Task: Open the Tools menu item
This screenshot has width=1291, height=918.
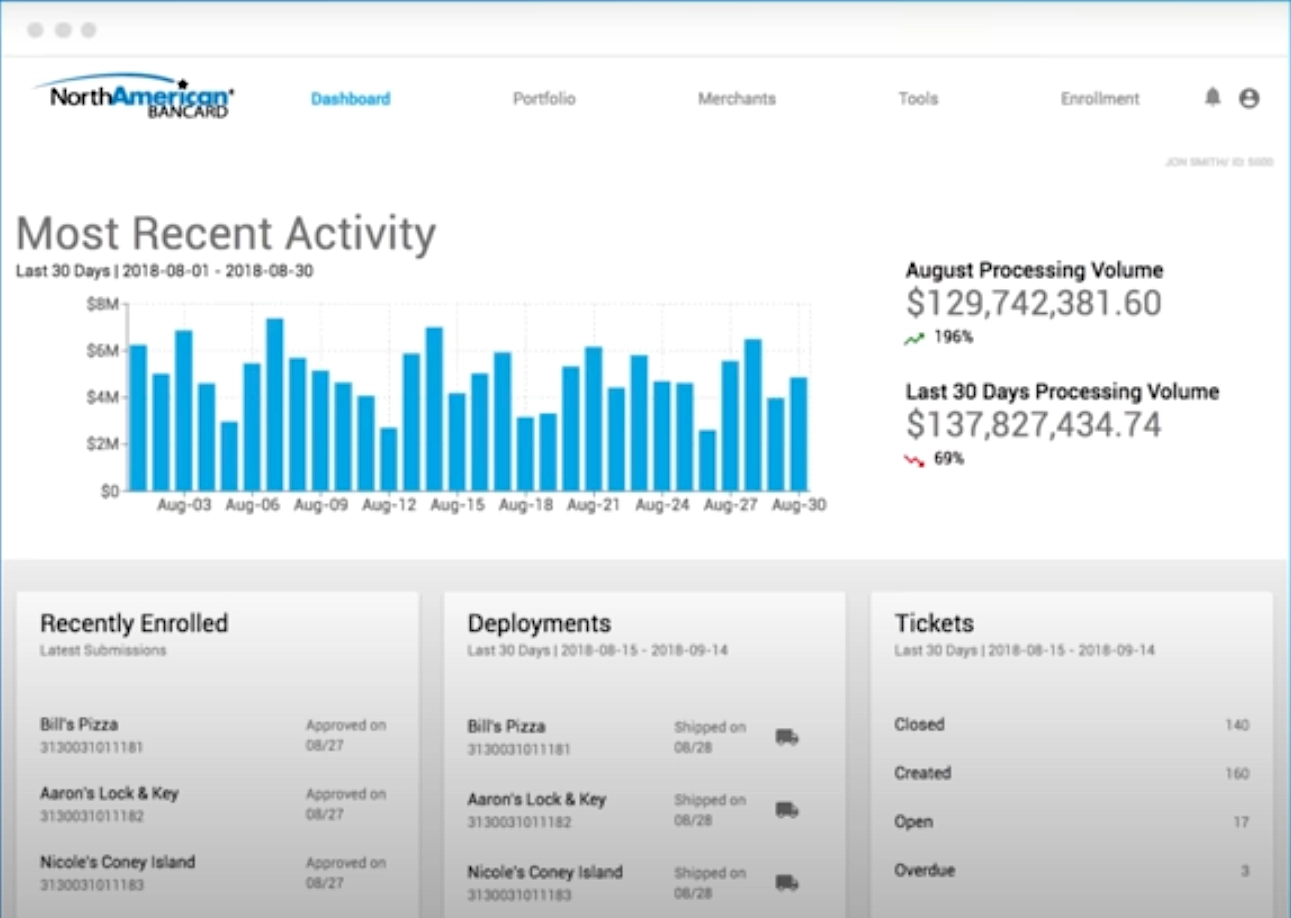Action: 918,99
